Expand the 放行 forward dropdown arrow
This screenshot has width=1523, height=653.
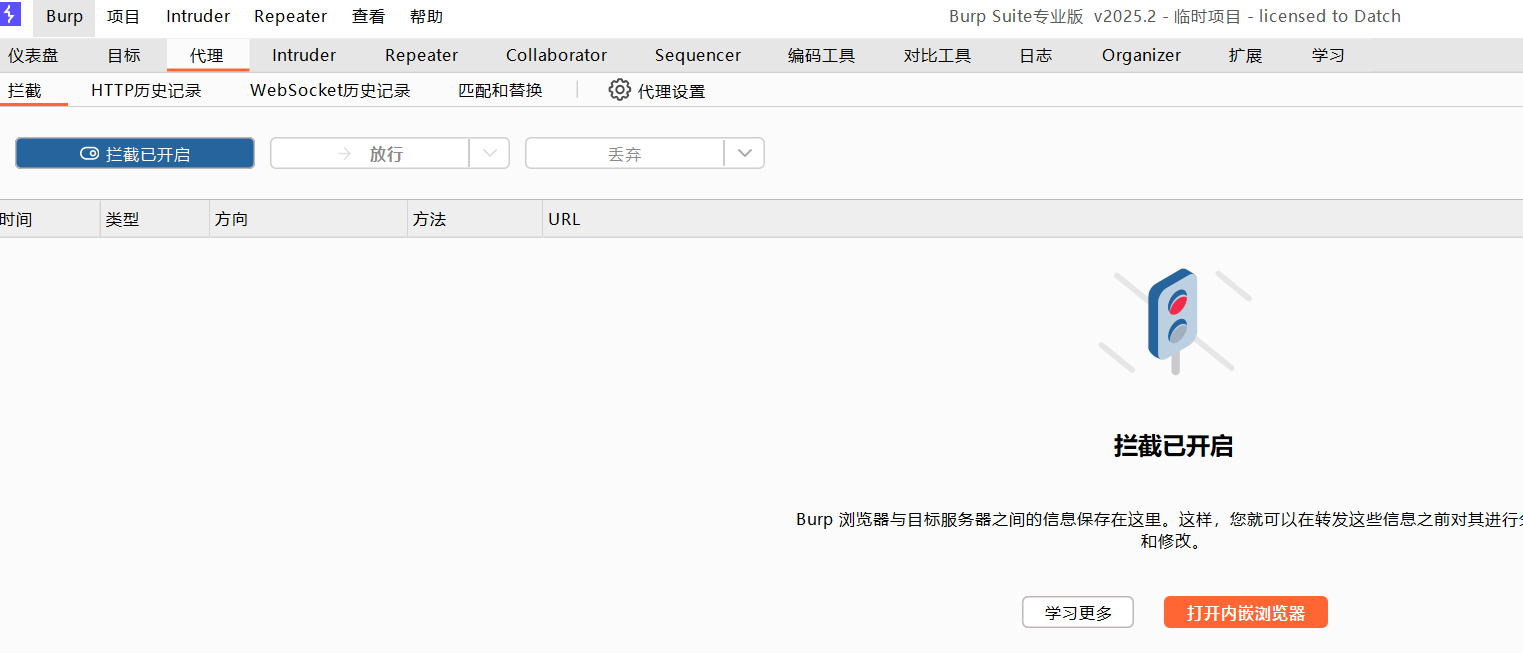tap(490, 153)
